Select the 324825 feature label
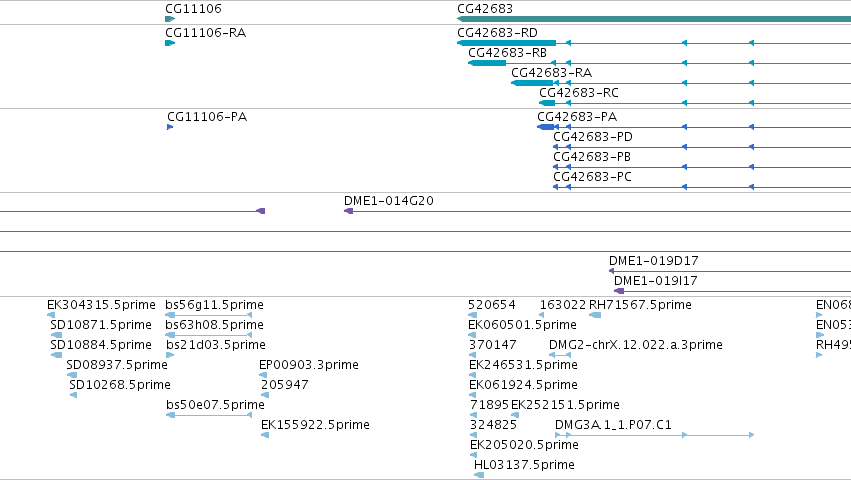 [x=493, y=425]
